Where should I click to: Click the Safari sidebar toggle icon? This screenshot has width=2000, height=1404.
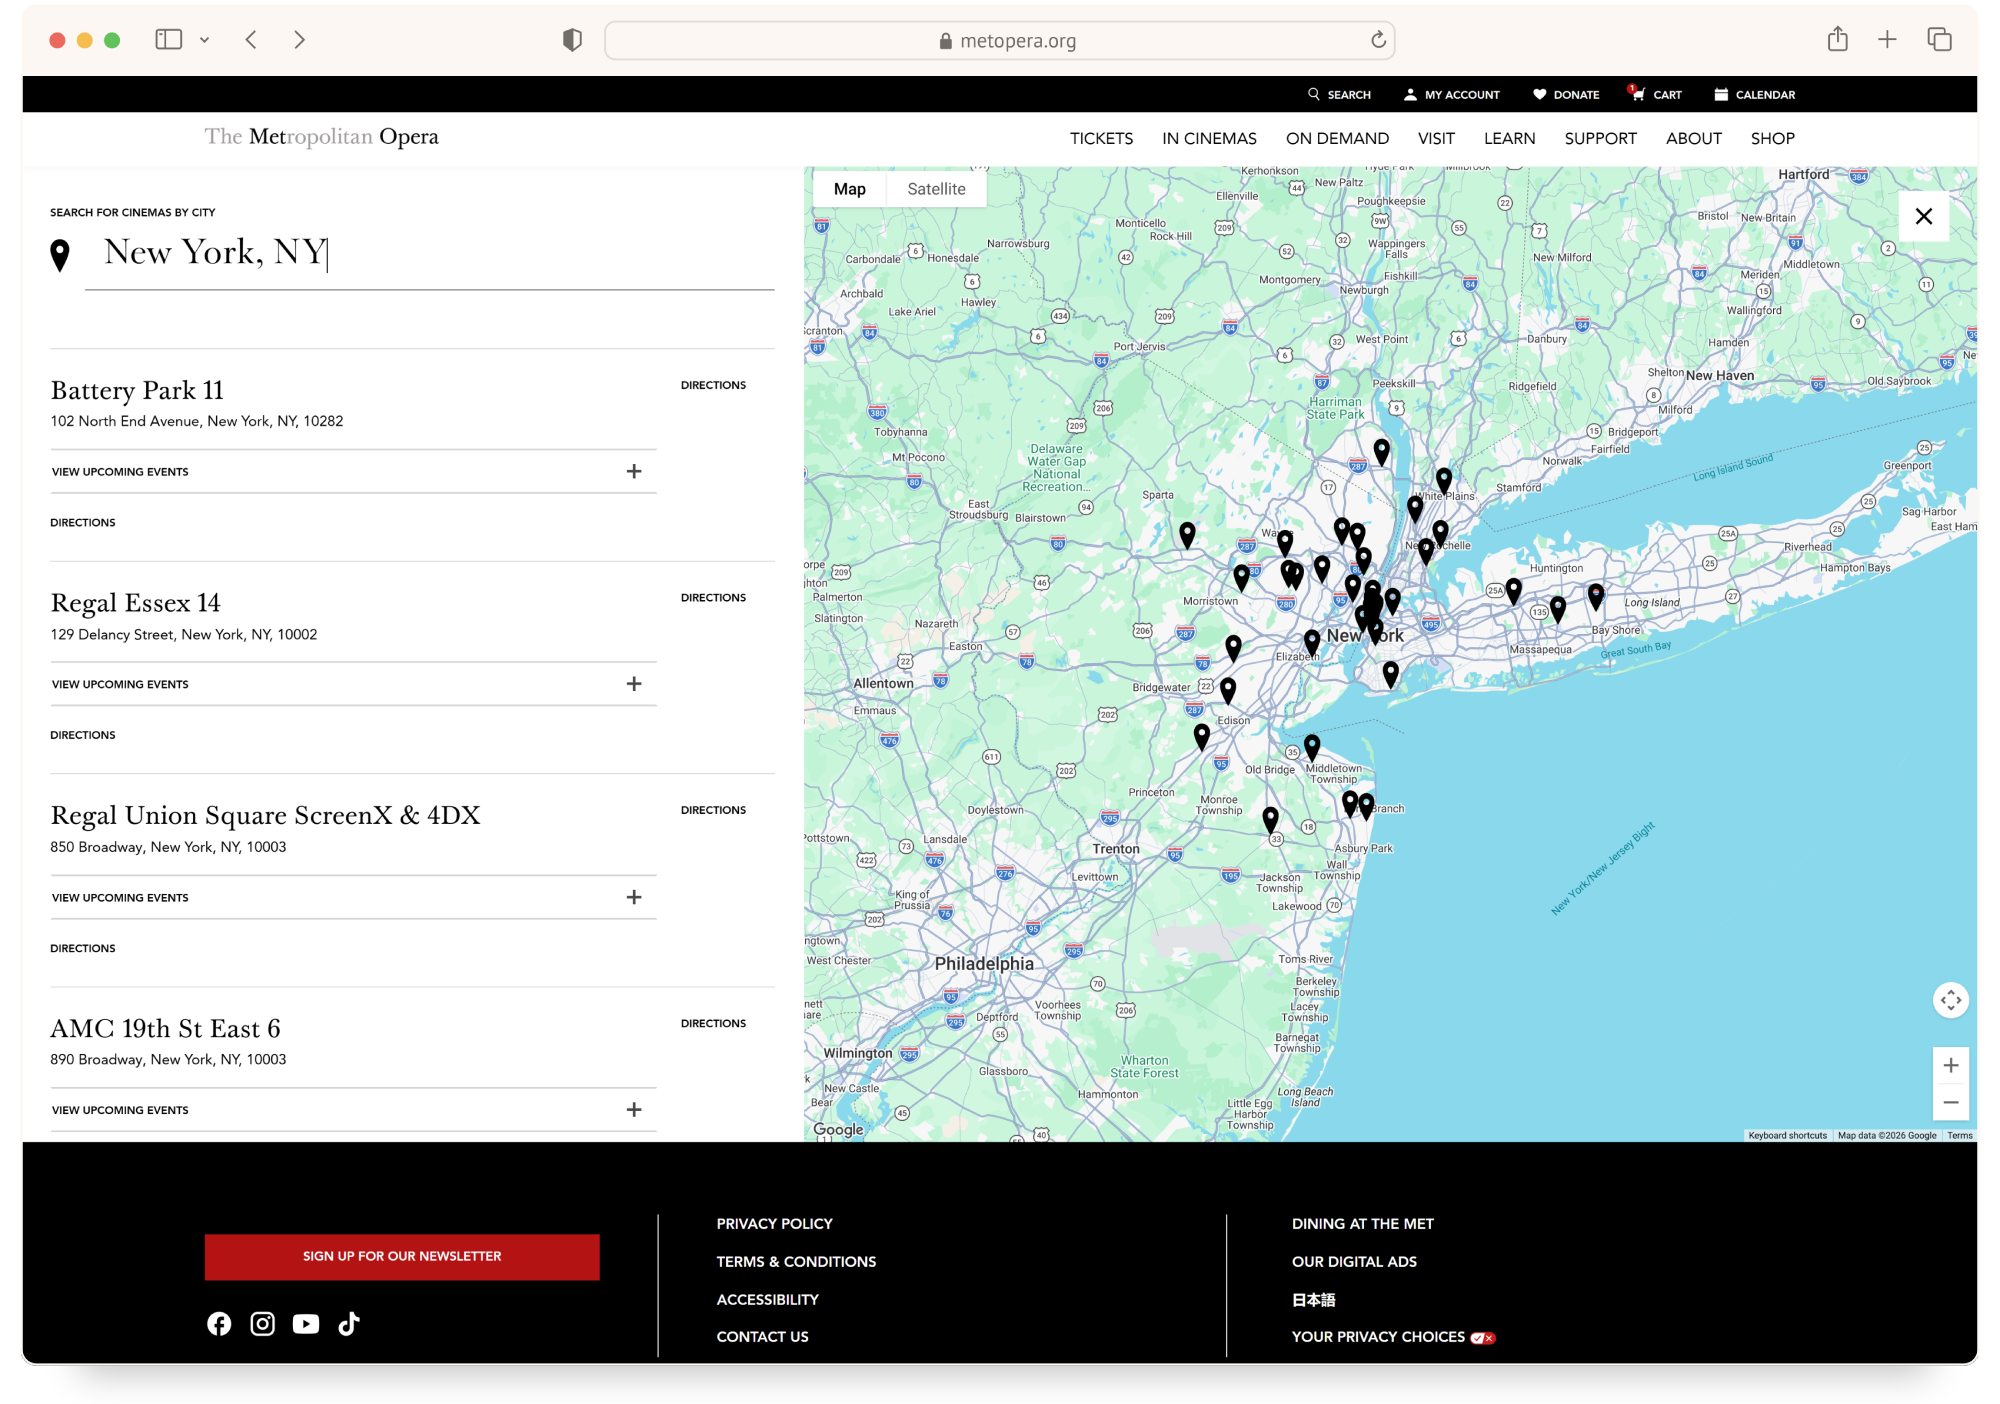(x=168, y=40)
